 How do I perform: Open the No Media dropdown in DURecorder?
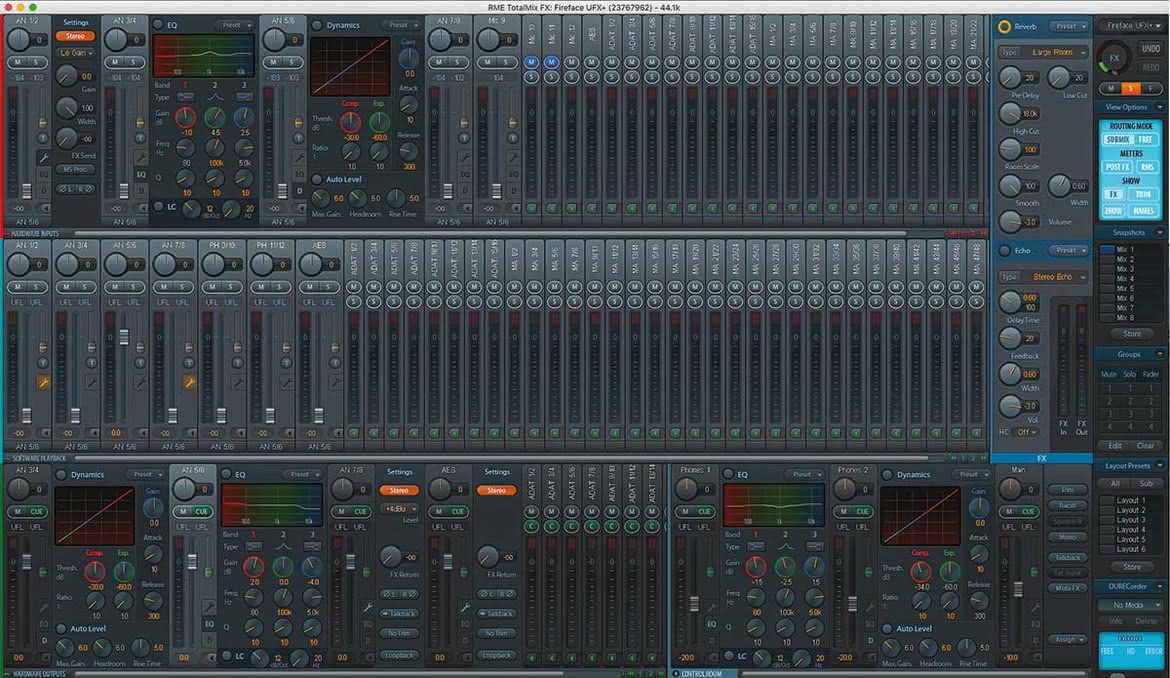(1132, 605)
